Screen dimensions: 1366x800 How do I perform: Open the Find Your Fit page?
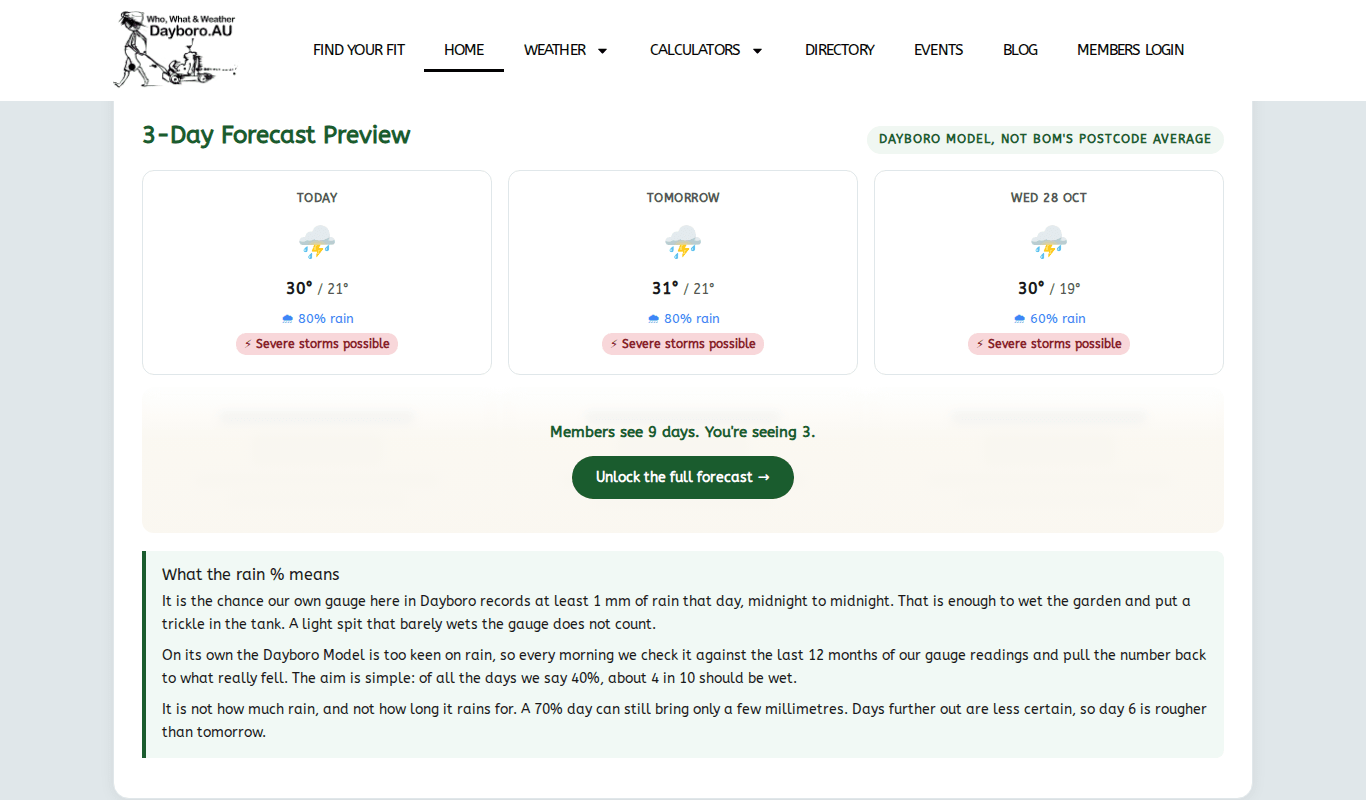[x=359, y=50]
